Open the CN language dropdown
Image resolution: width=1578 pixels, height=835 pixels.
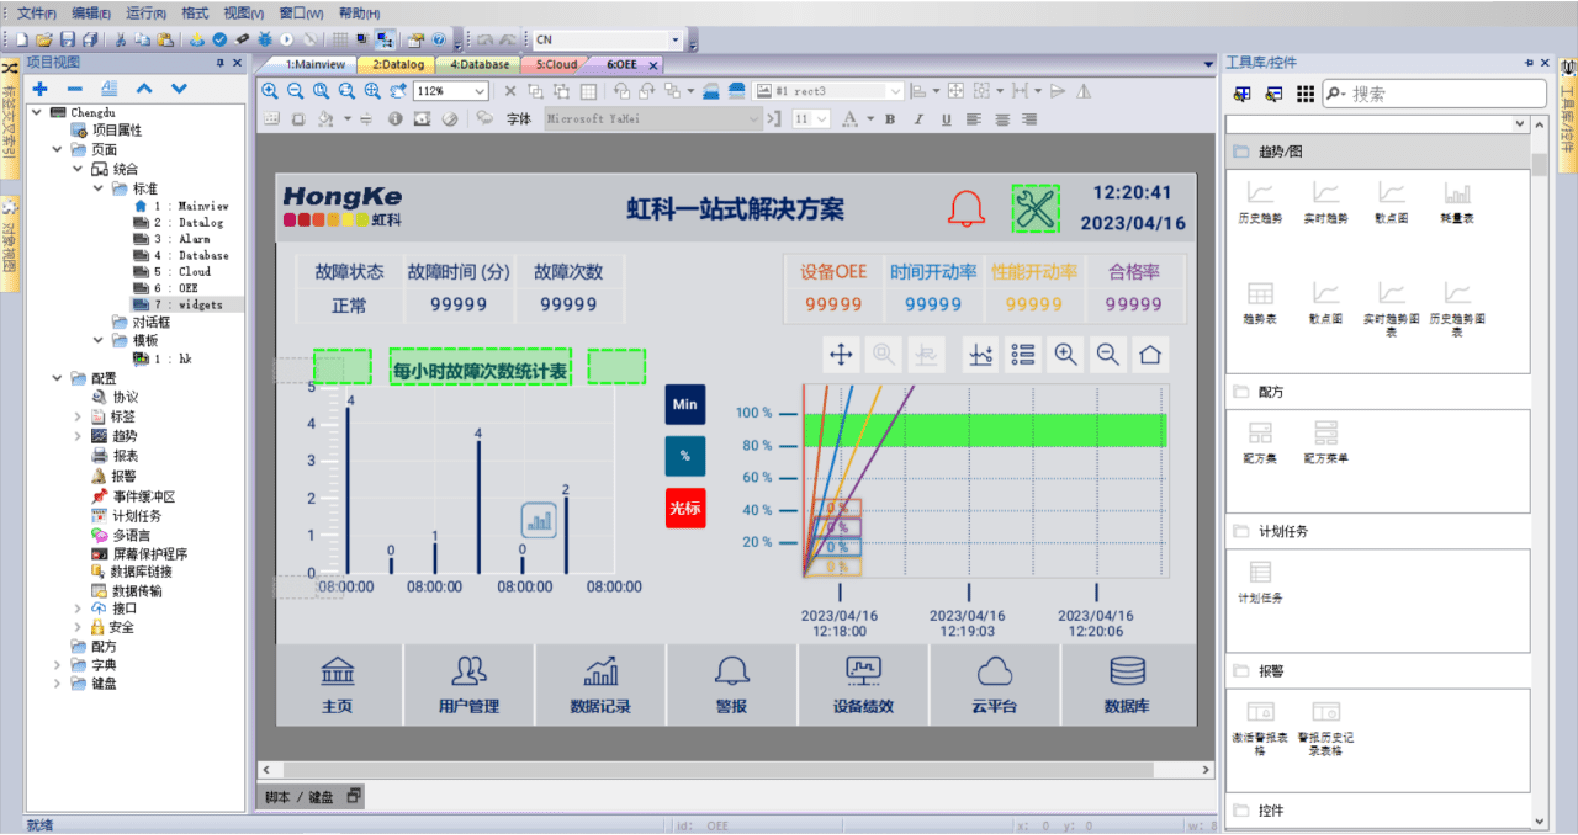click(675, 40)
